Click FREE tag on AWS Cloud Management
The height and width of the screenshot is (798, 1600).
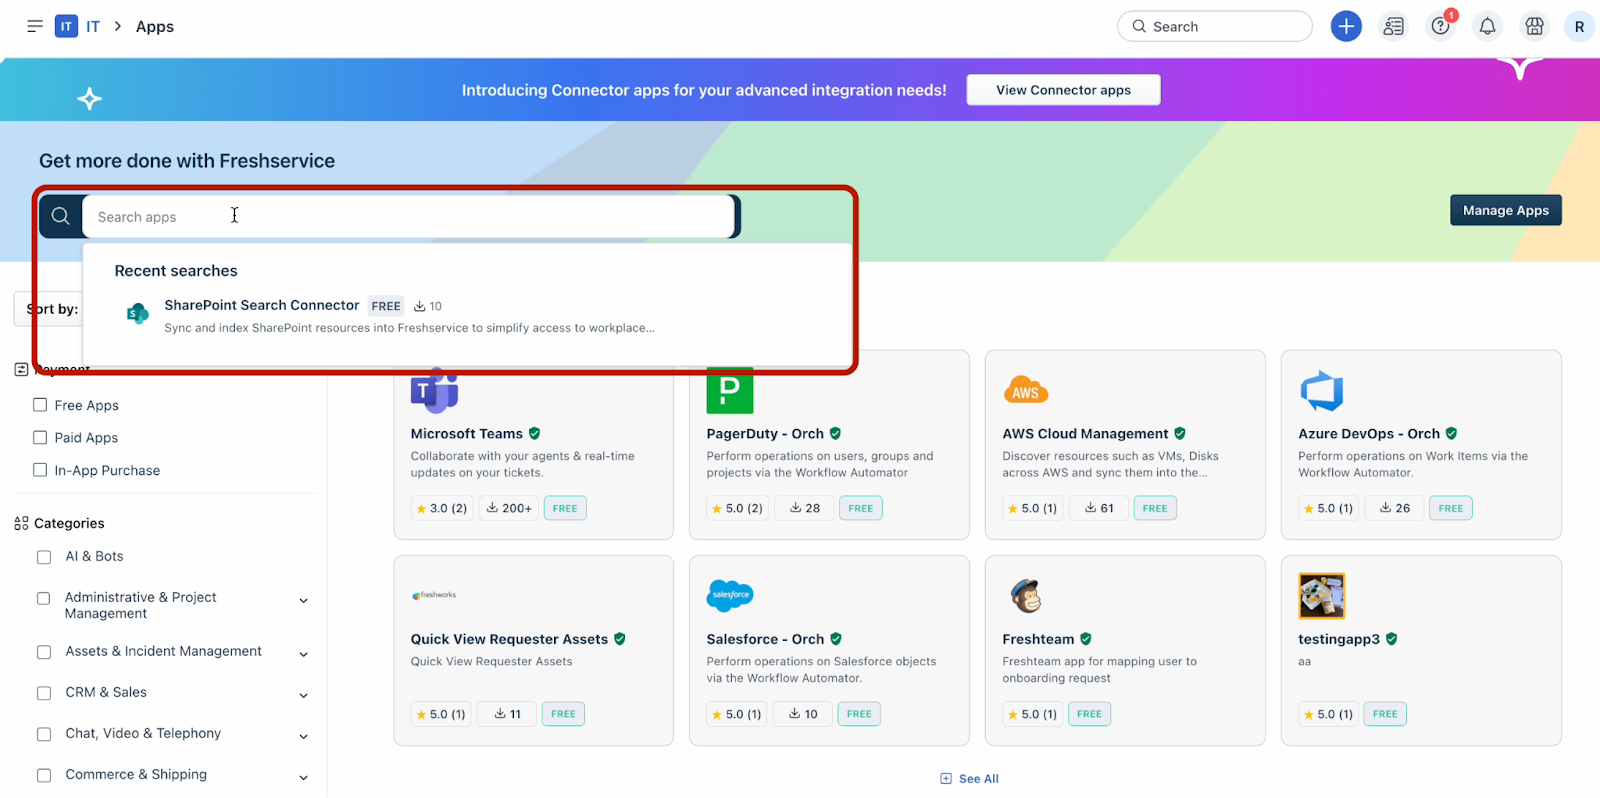[x=1155, y=508]
